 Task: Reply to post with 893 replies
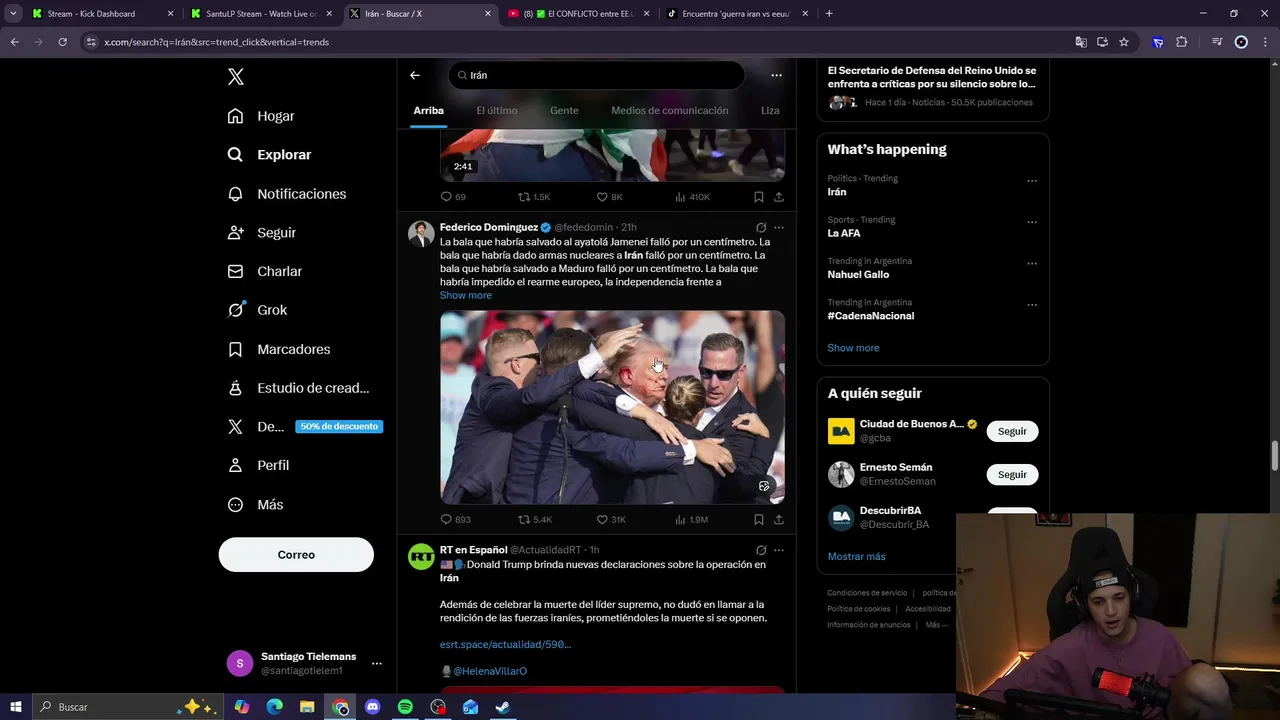(x=456, y=519)
